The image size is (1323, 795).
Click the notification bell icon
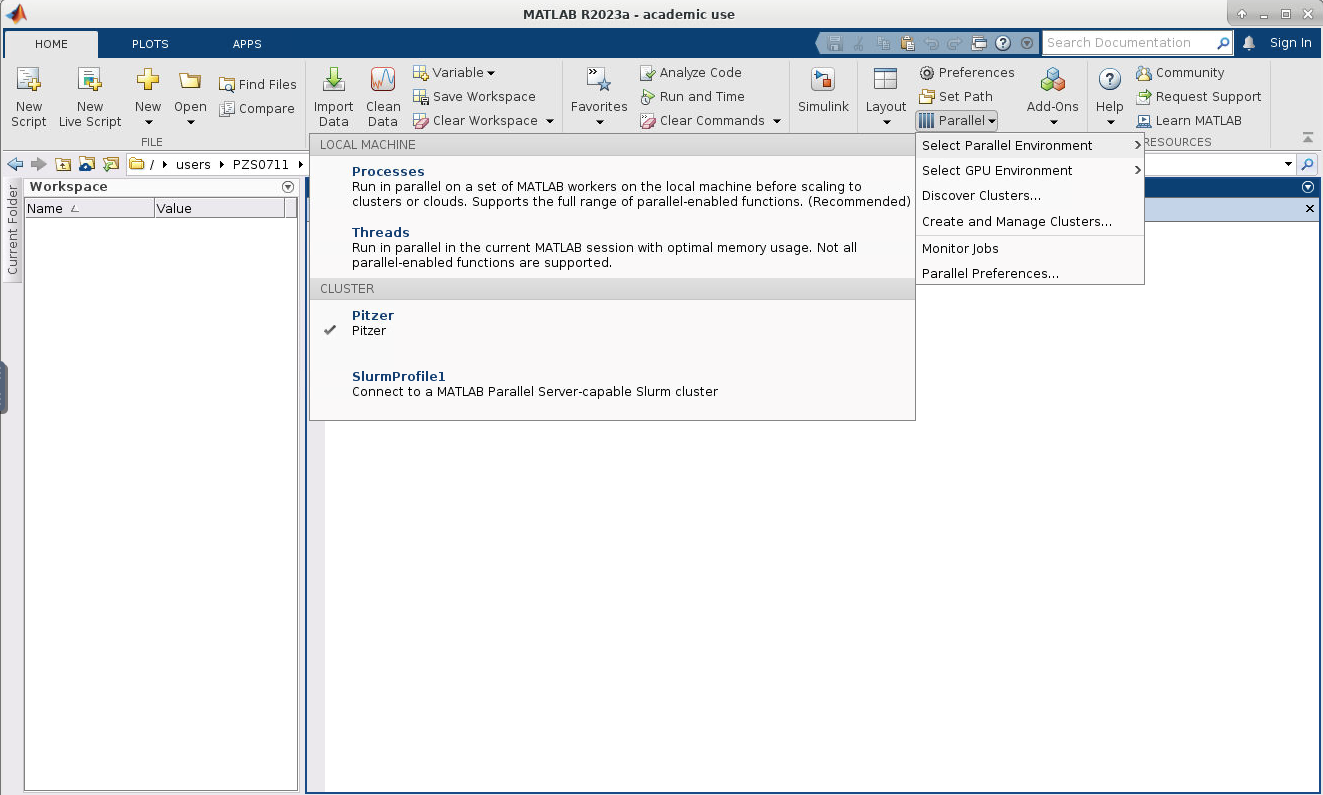(x=1249, y=43)
